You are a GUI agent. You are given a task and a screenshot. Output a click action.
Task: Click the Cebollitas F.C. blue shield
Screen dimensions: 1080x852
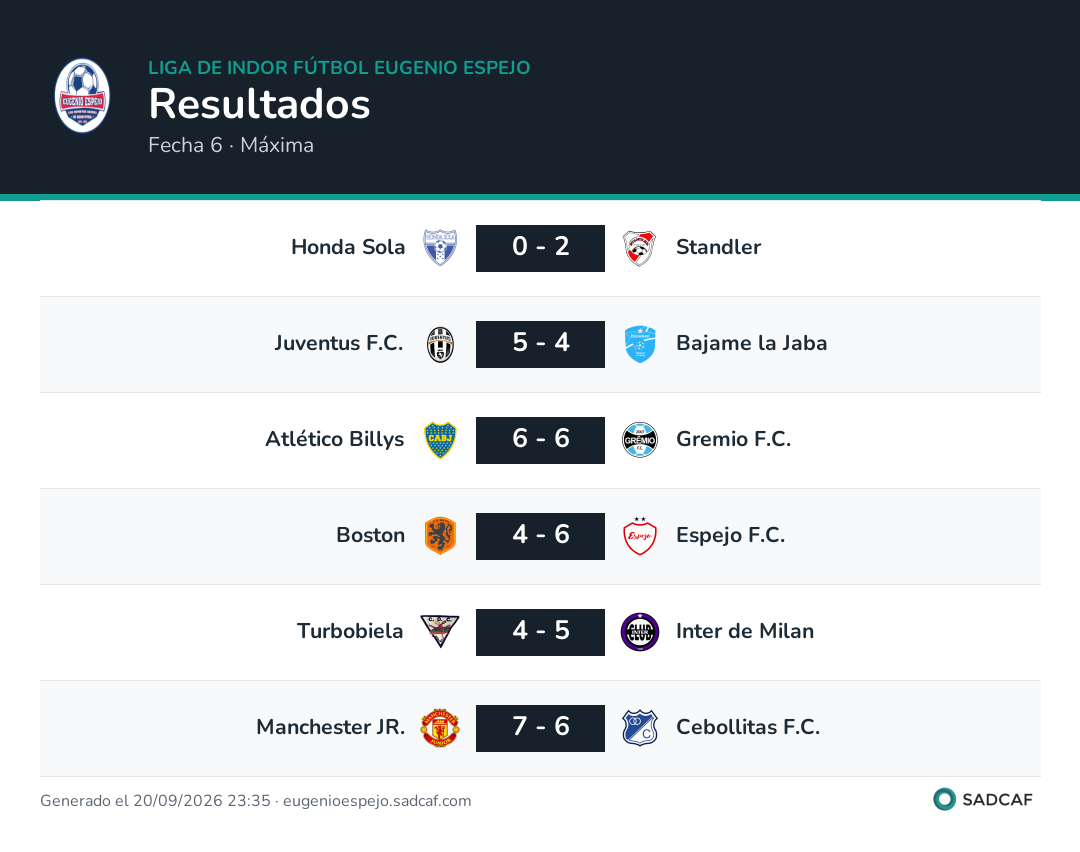640,728
